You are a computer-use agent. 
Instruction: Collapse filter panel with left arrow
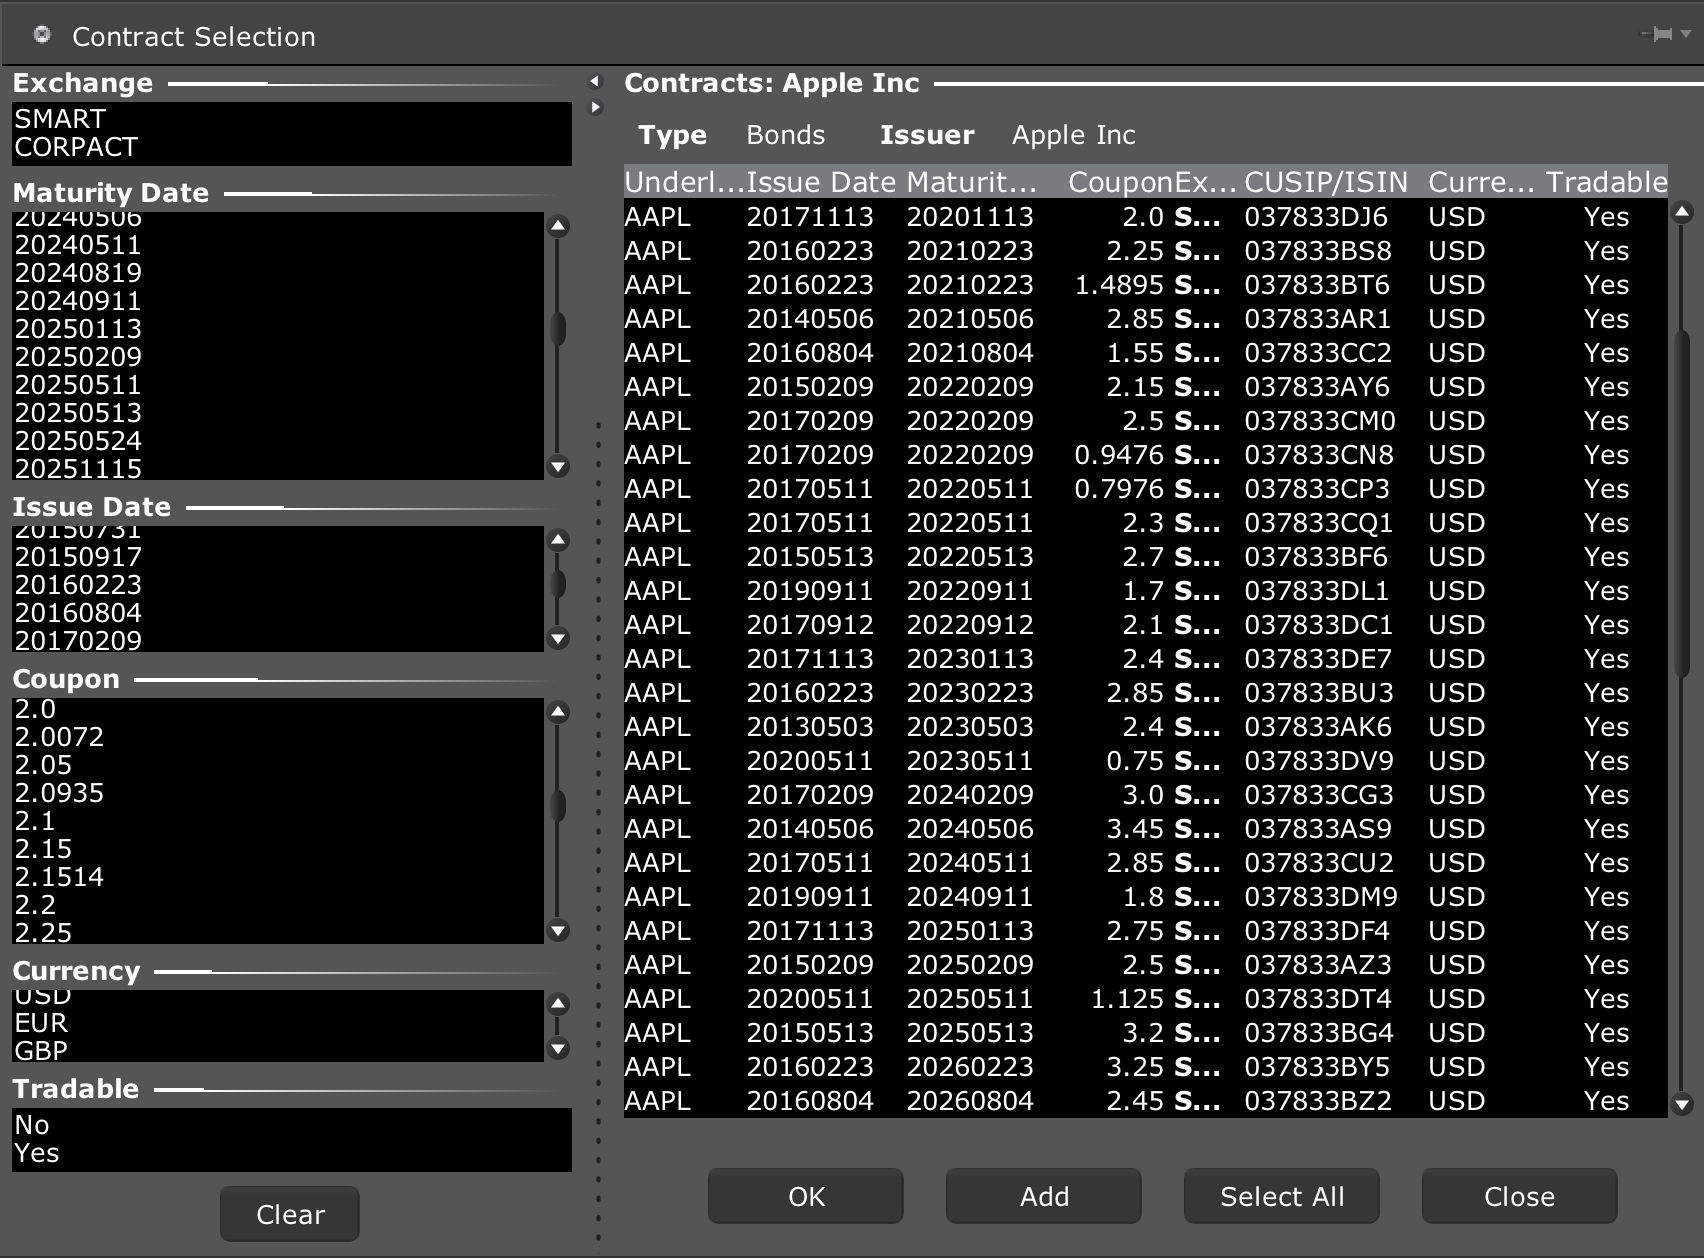point(595,81)
